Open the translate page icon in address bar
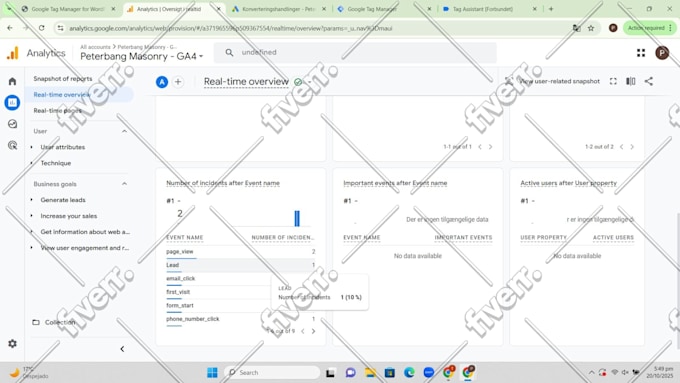Viewport: 680px width, 383px height. (576, 28)
